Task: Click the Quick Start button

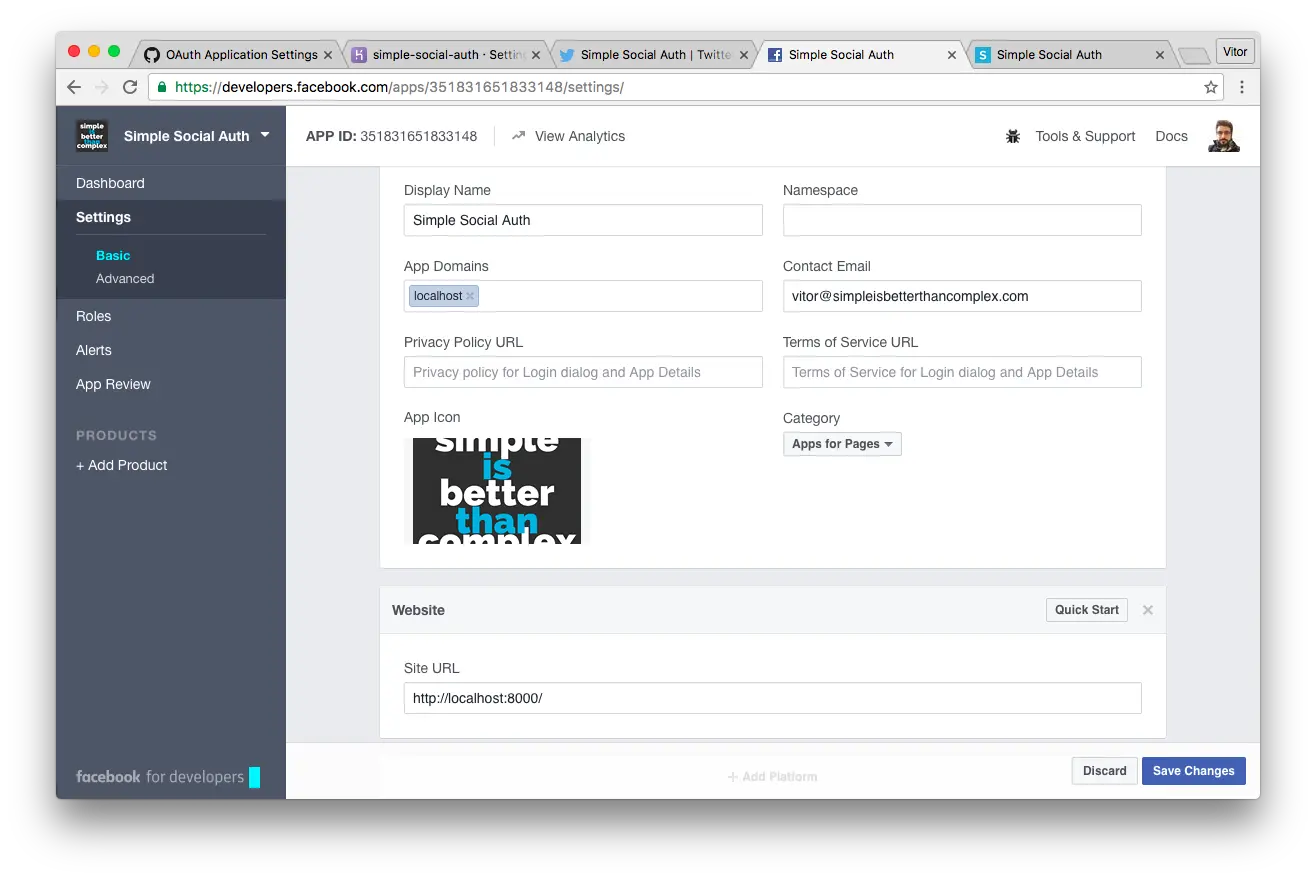Action: click(x=1087, y=610)
